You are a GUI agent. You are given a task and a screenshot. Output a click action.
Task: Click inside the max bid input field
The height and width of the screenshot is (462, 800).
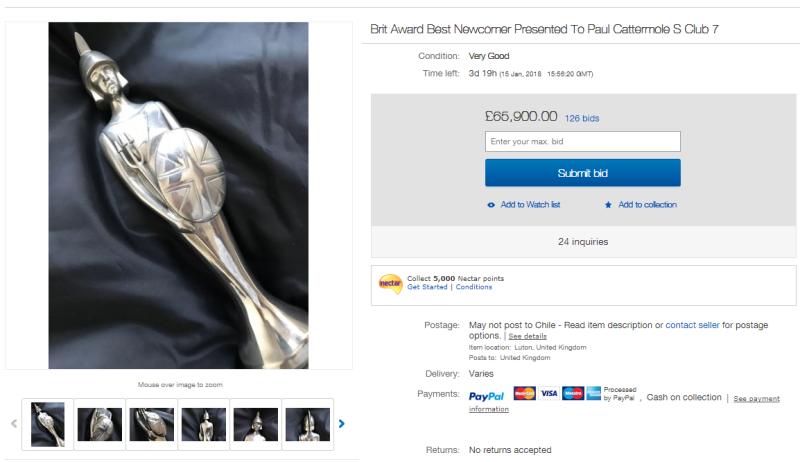[582, 142]
